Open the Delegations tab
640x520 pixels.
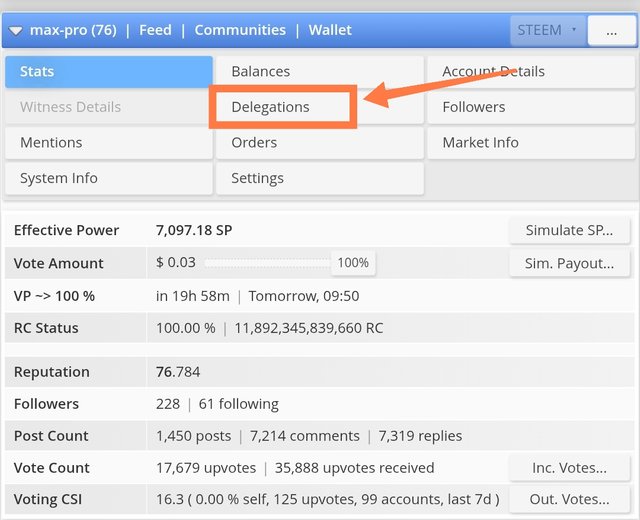320,107
